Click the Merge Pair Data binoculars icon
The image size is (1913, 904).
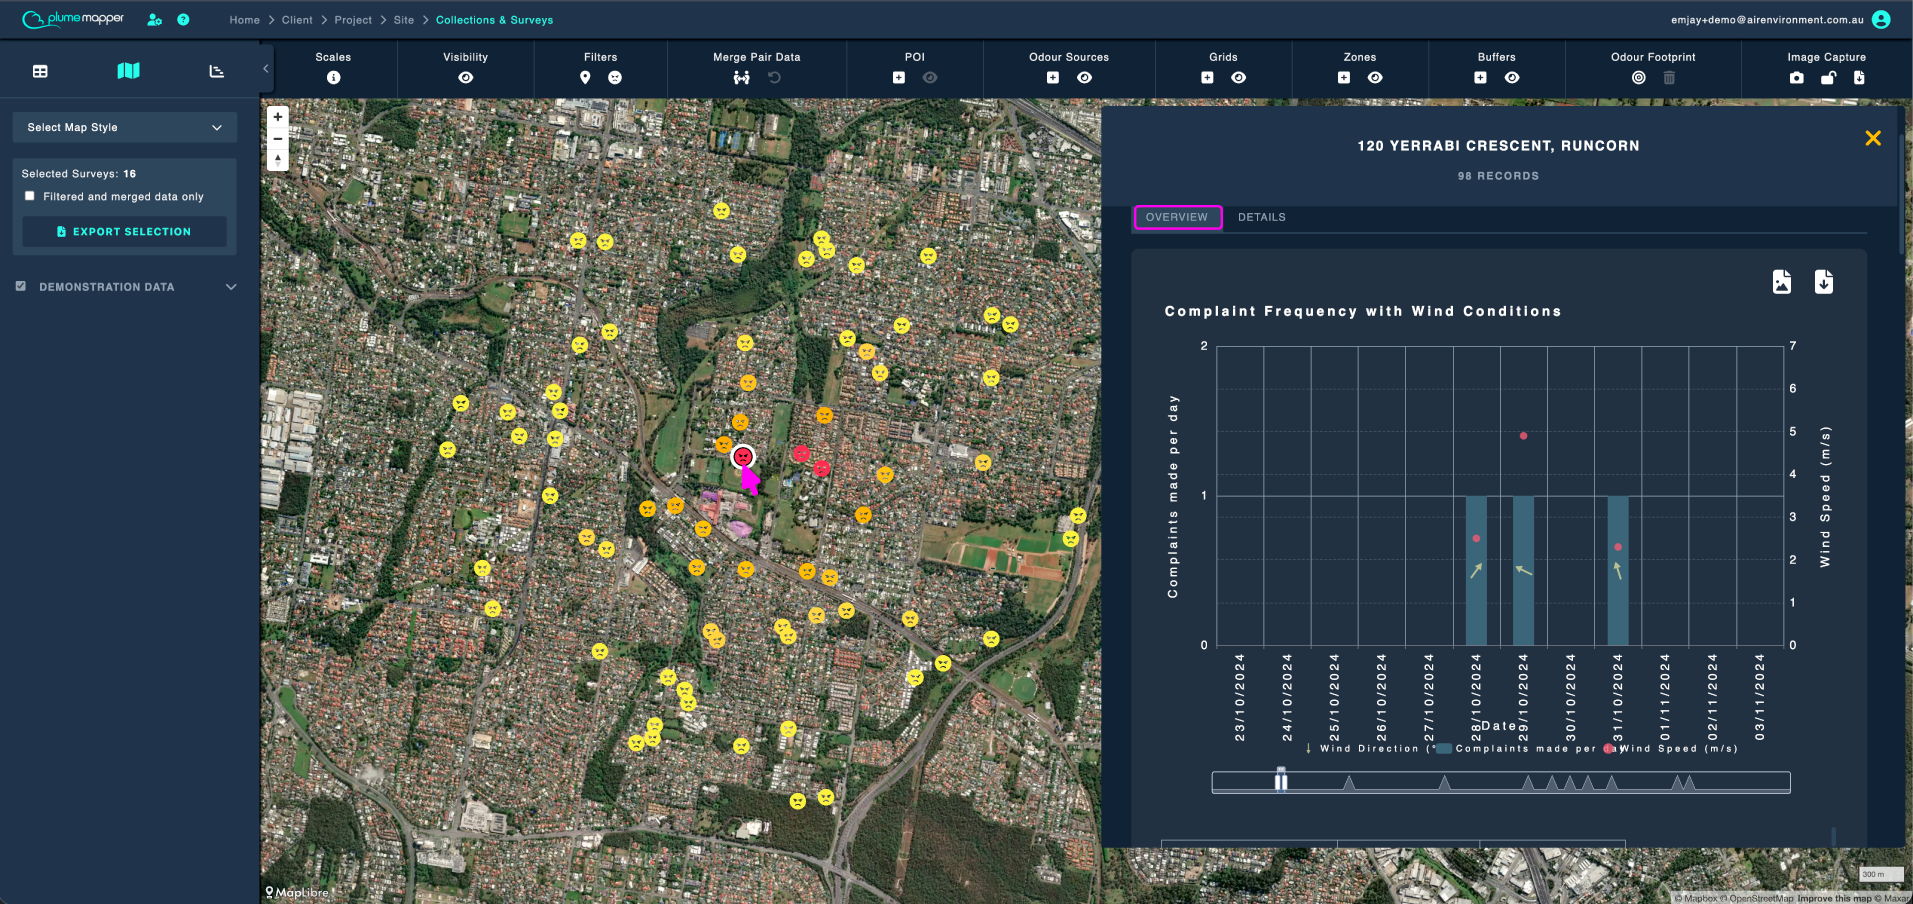(x=741, y=77)
